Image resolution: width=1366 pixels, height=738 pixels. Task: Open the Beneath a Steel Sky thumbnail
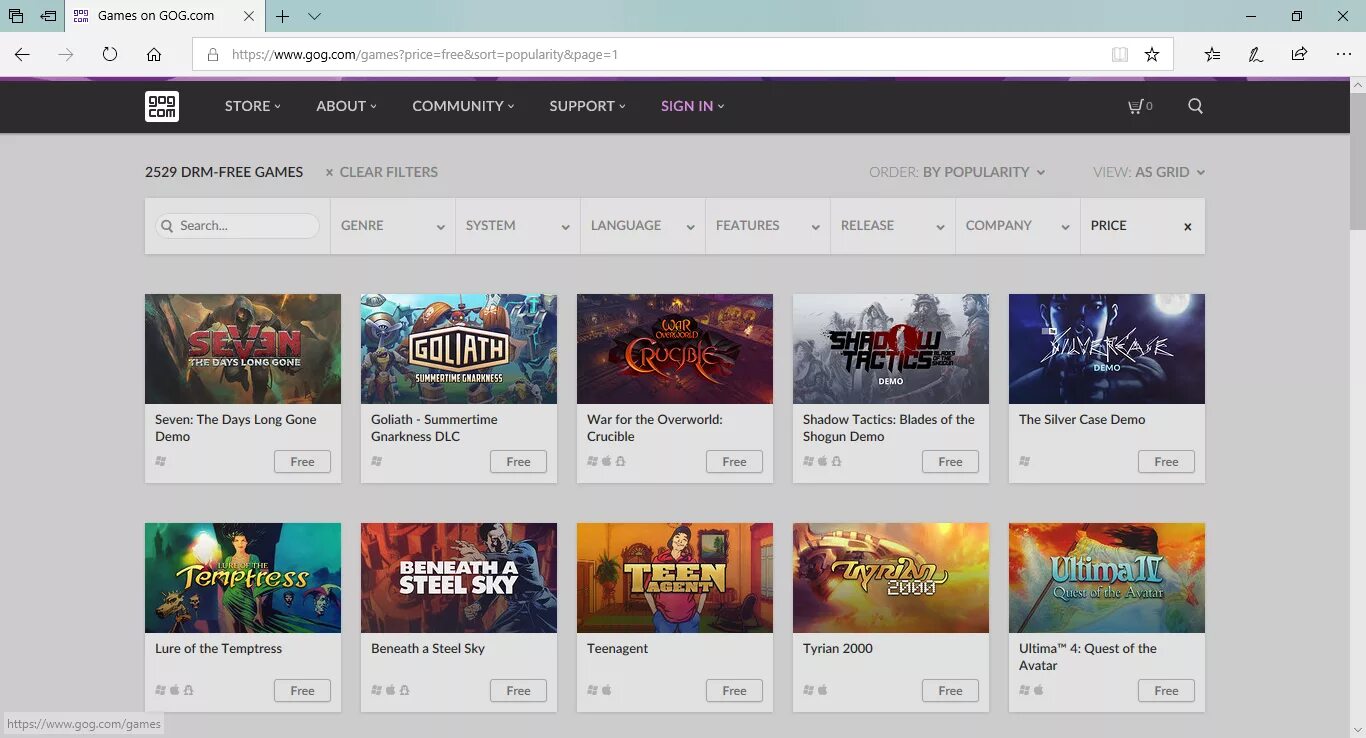click(459, 578)
